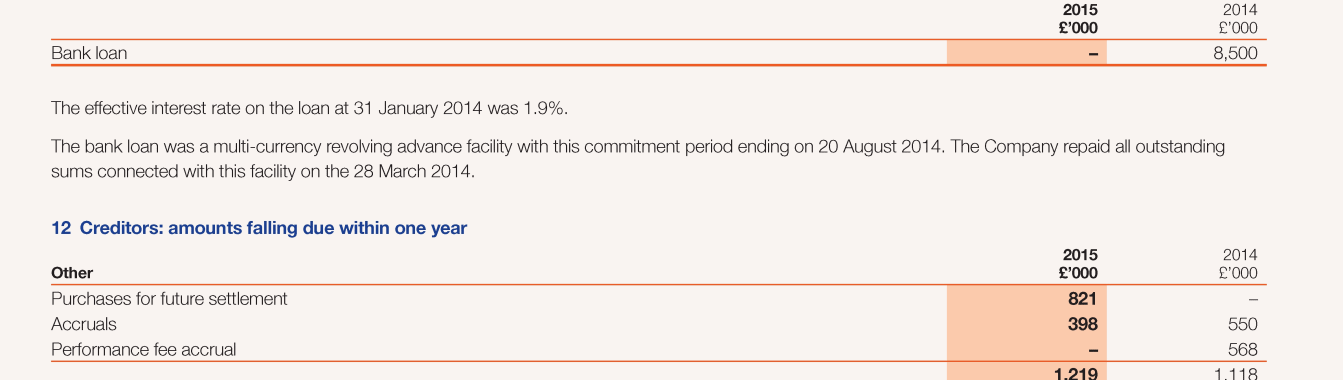
Task: Click the Bank loan row label
Action: pyautogui.click(x=89, y=53)
